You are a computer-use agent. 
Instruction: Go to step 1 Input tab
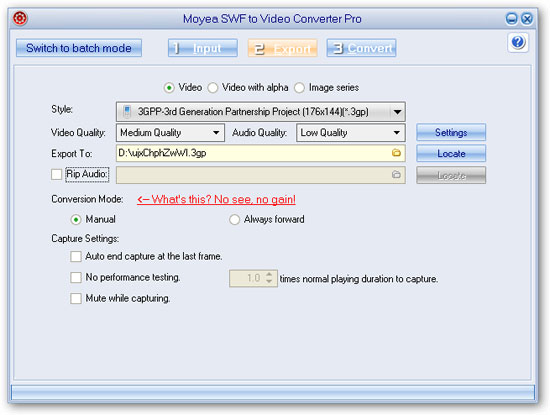point(203,48)
